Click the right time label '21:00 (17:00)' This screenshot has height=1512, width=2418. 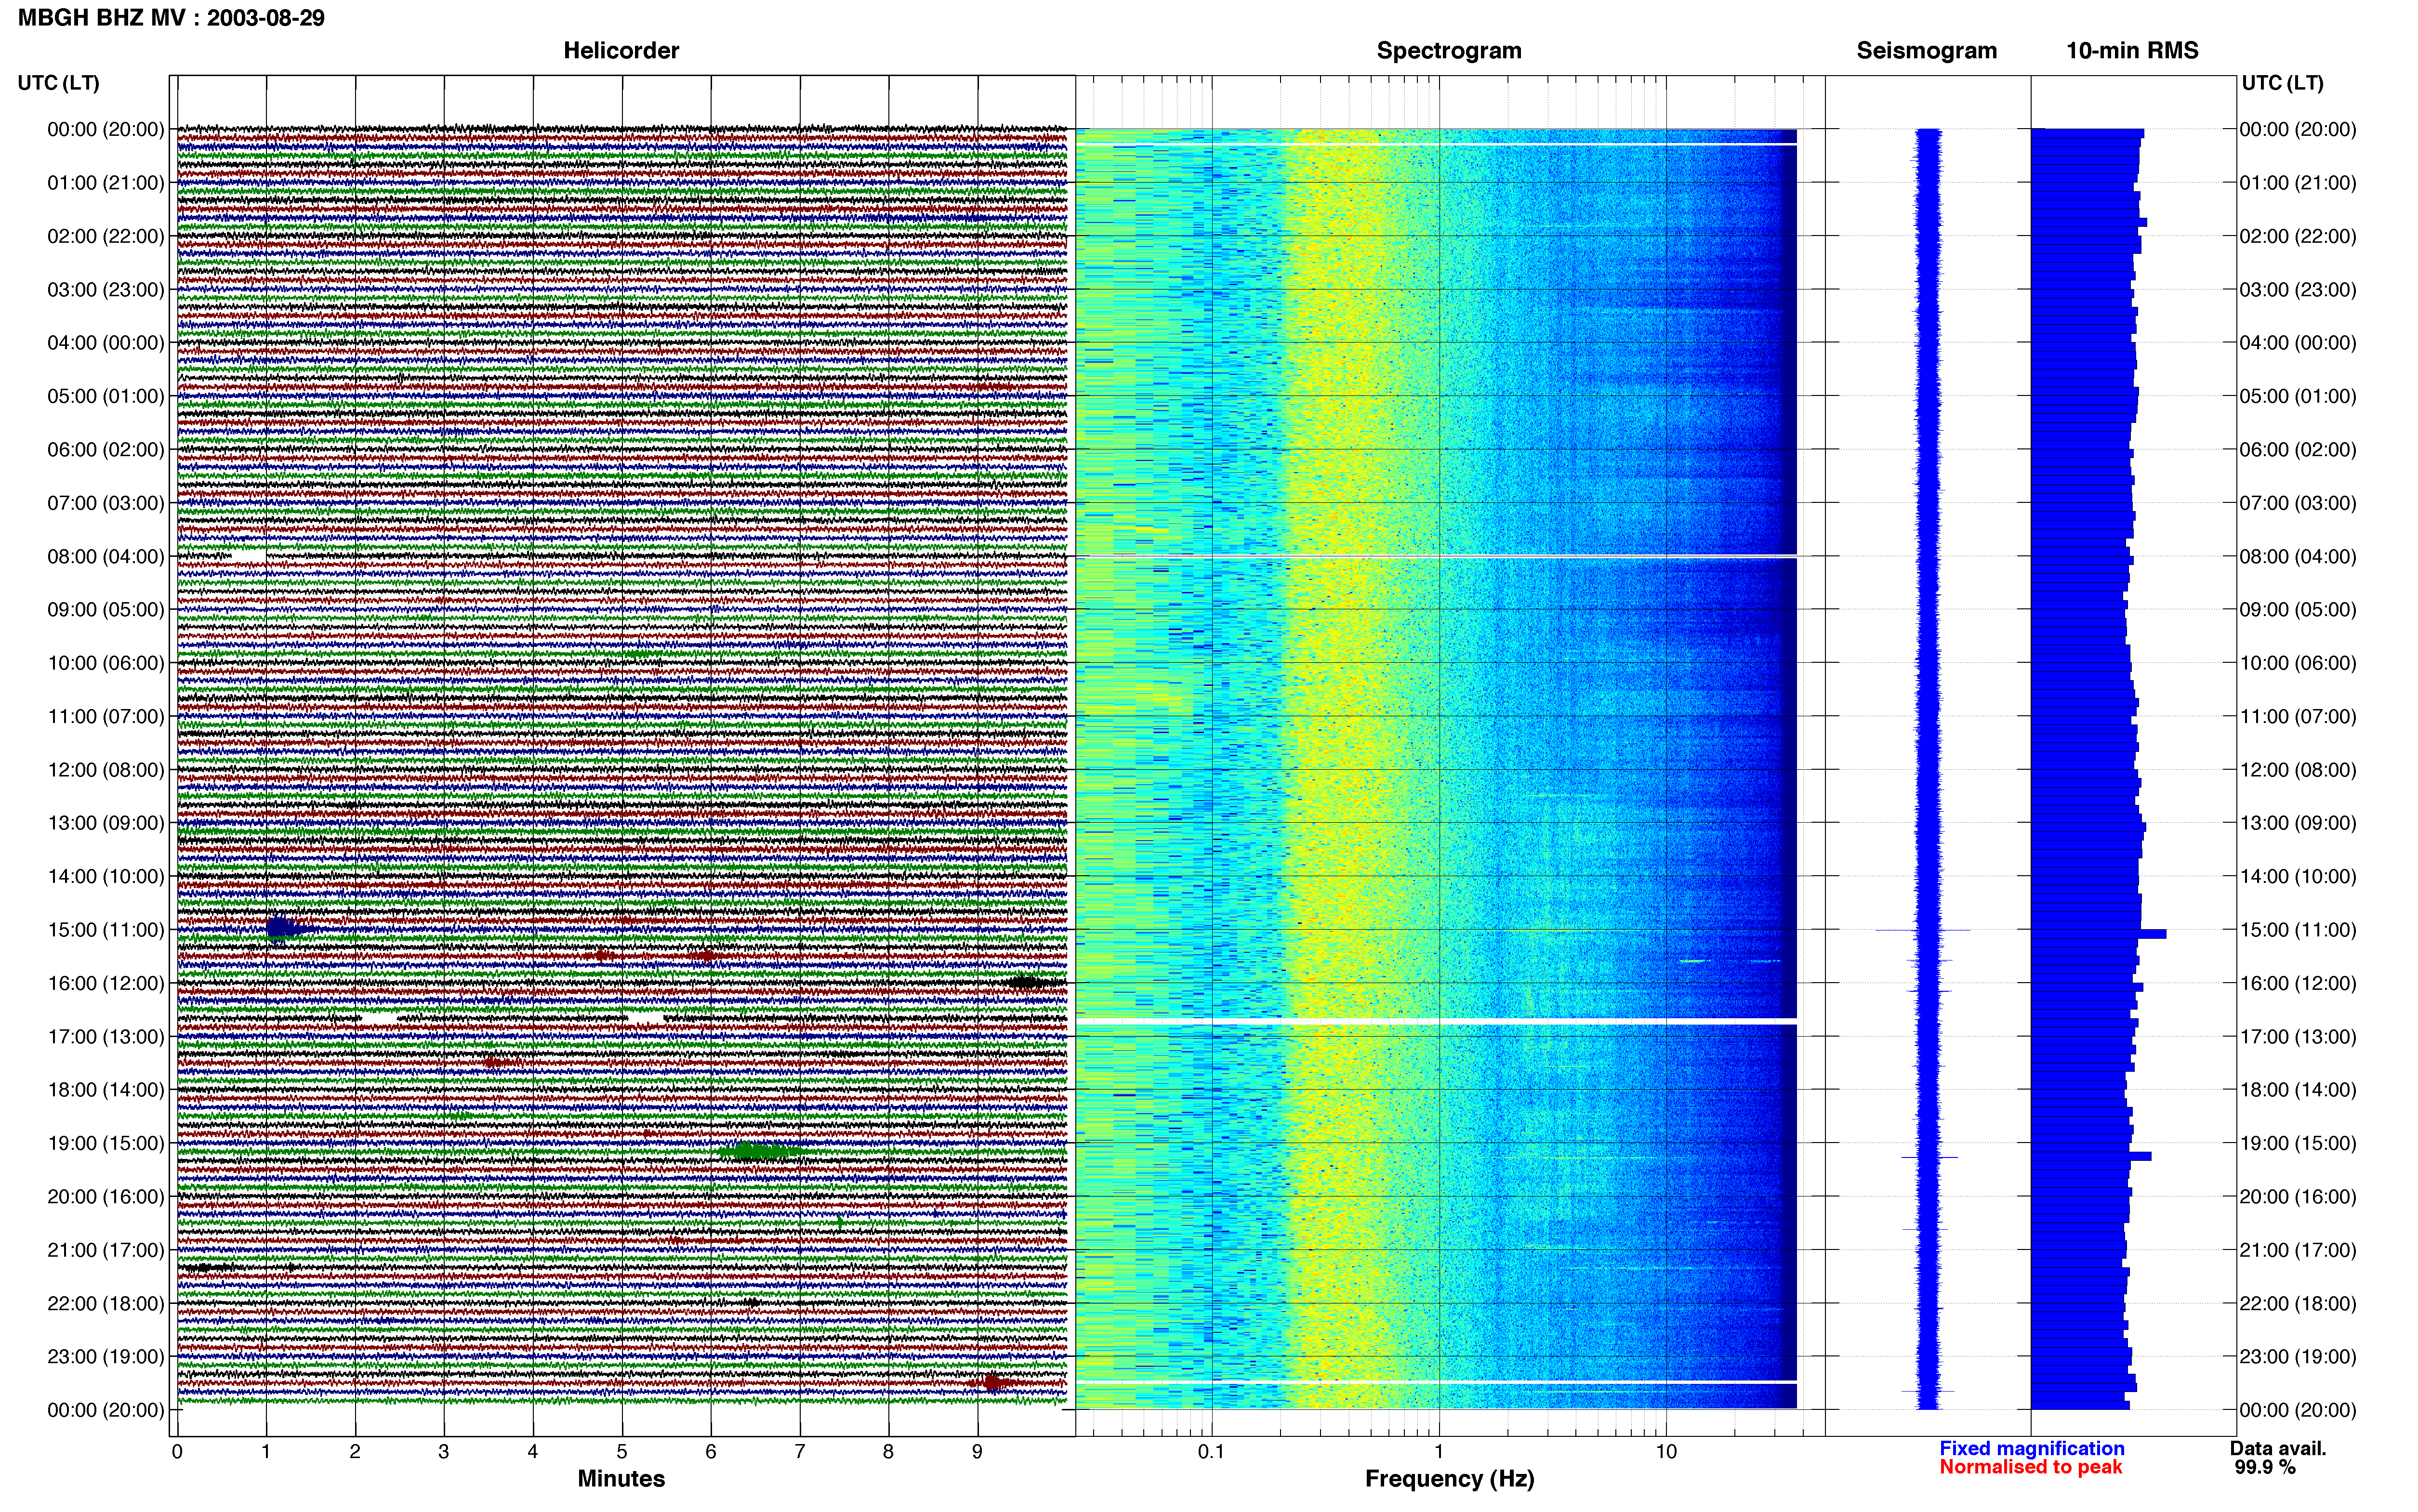(x=2298, y=1250)
